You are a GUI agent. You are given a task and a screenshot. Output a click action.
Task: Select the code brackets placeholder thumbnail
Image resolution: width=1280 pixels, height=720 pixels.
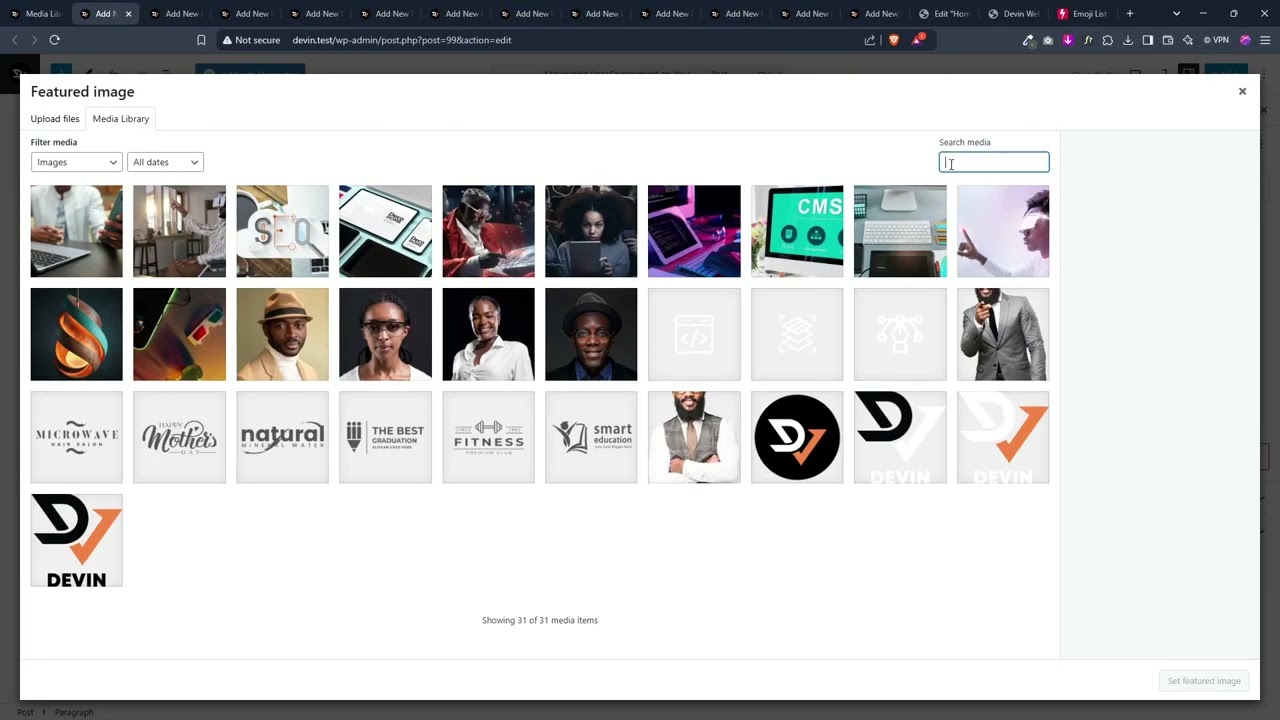(x=694, y=334)
